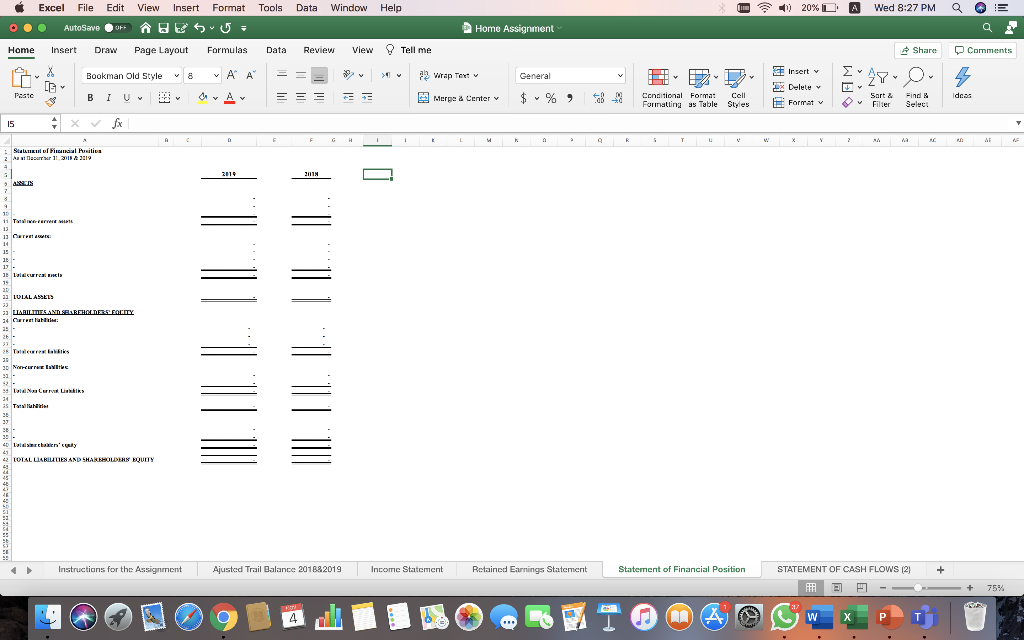Switch to Normal view in status bar
Image resolution: width=1024 pixels, height=640 pixels.
coord(810,588)
